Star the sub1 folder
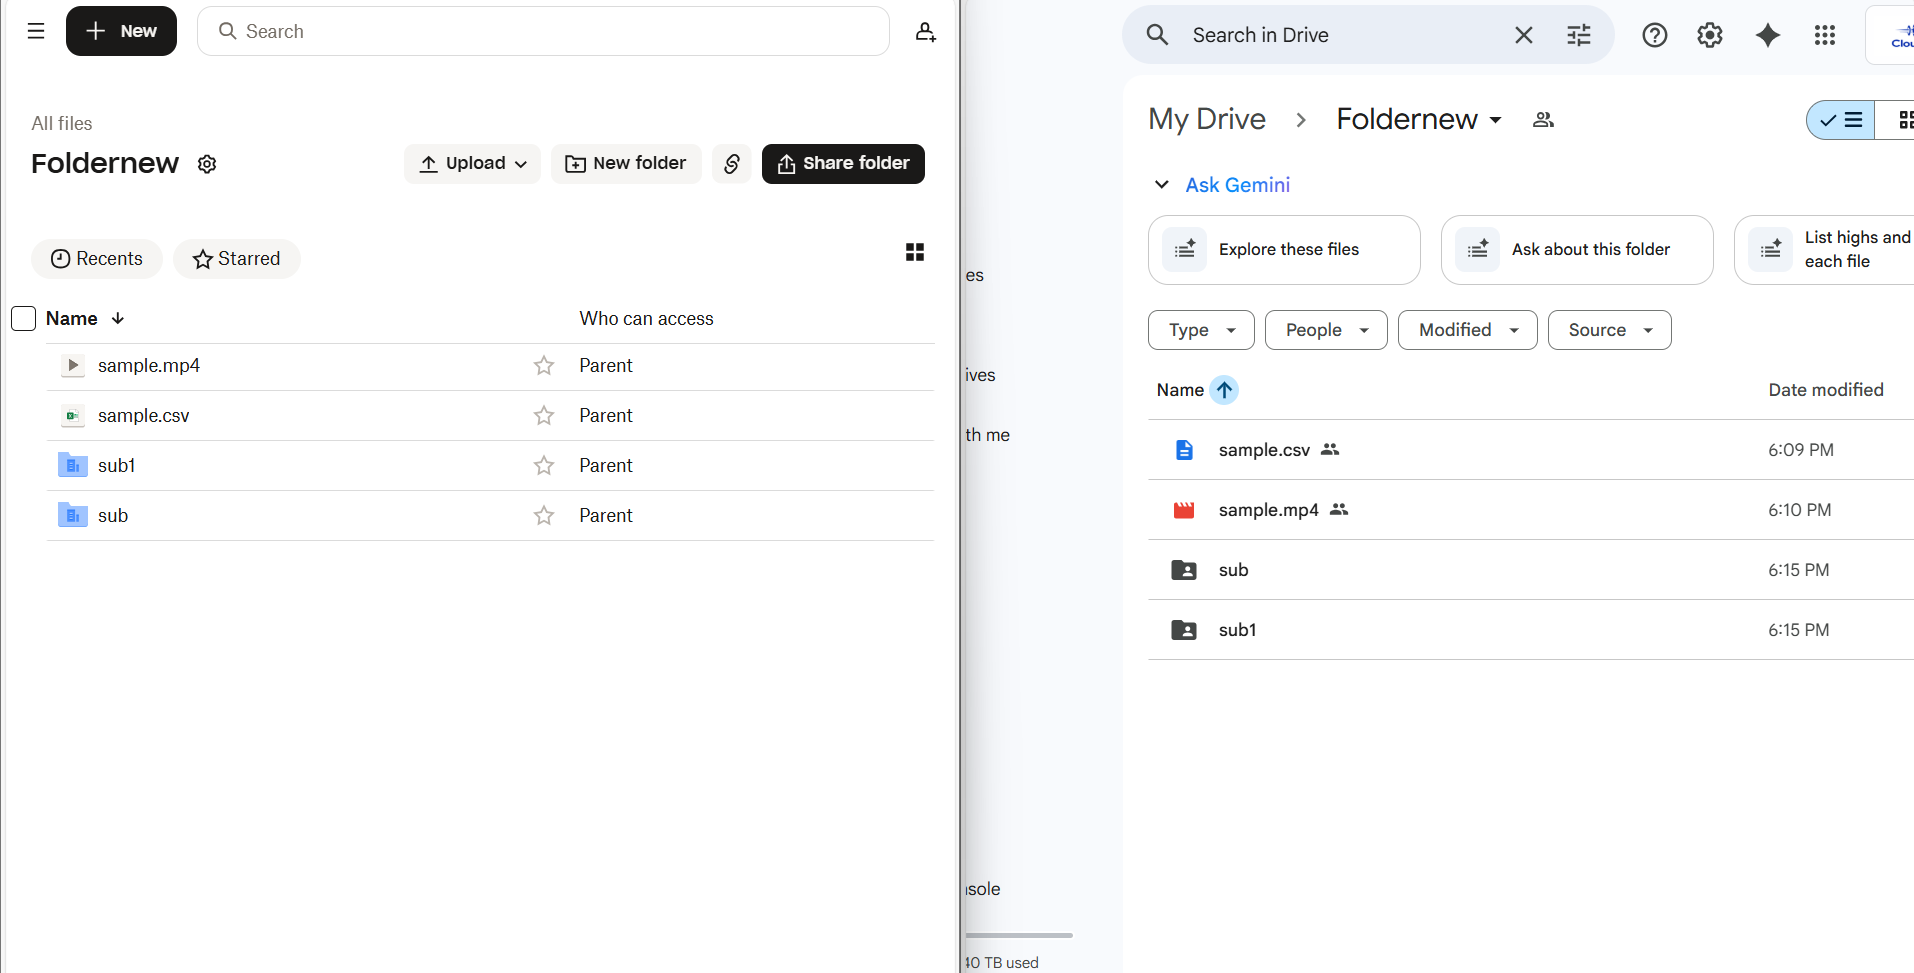Screen dimensions: 1914x973 tap(543, 465)
